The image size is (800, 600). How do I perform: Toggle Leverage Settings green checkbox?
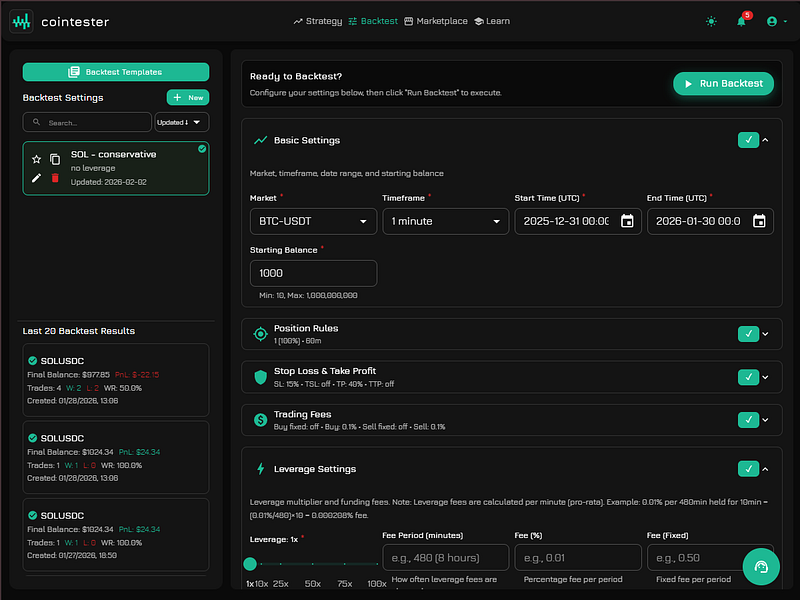click(748, 469)
